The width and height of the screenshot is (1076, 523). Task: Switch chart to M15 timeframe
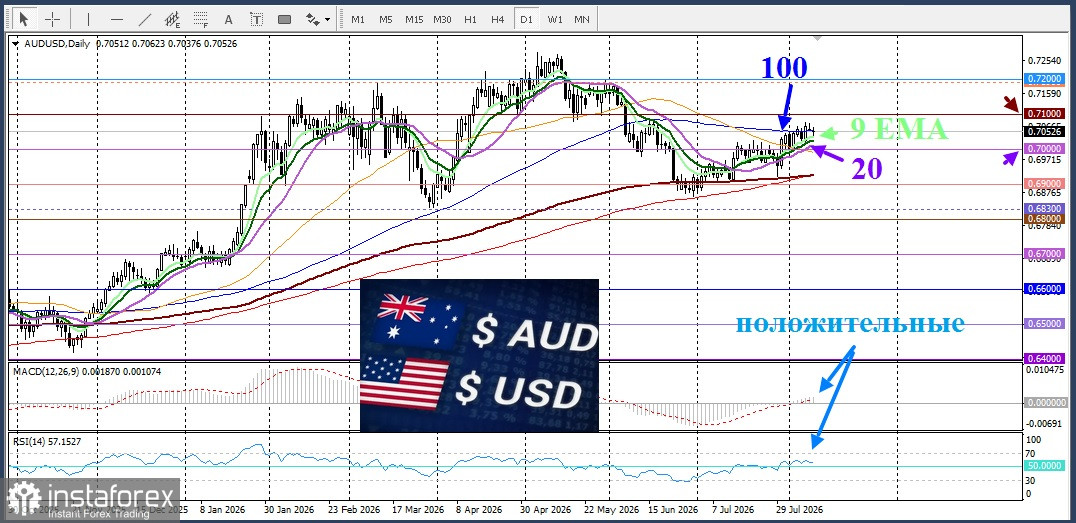coord(414,19)
